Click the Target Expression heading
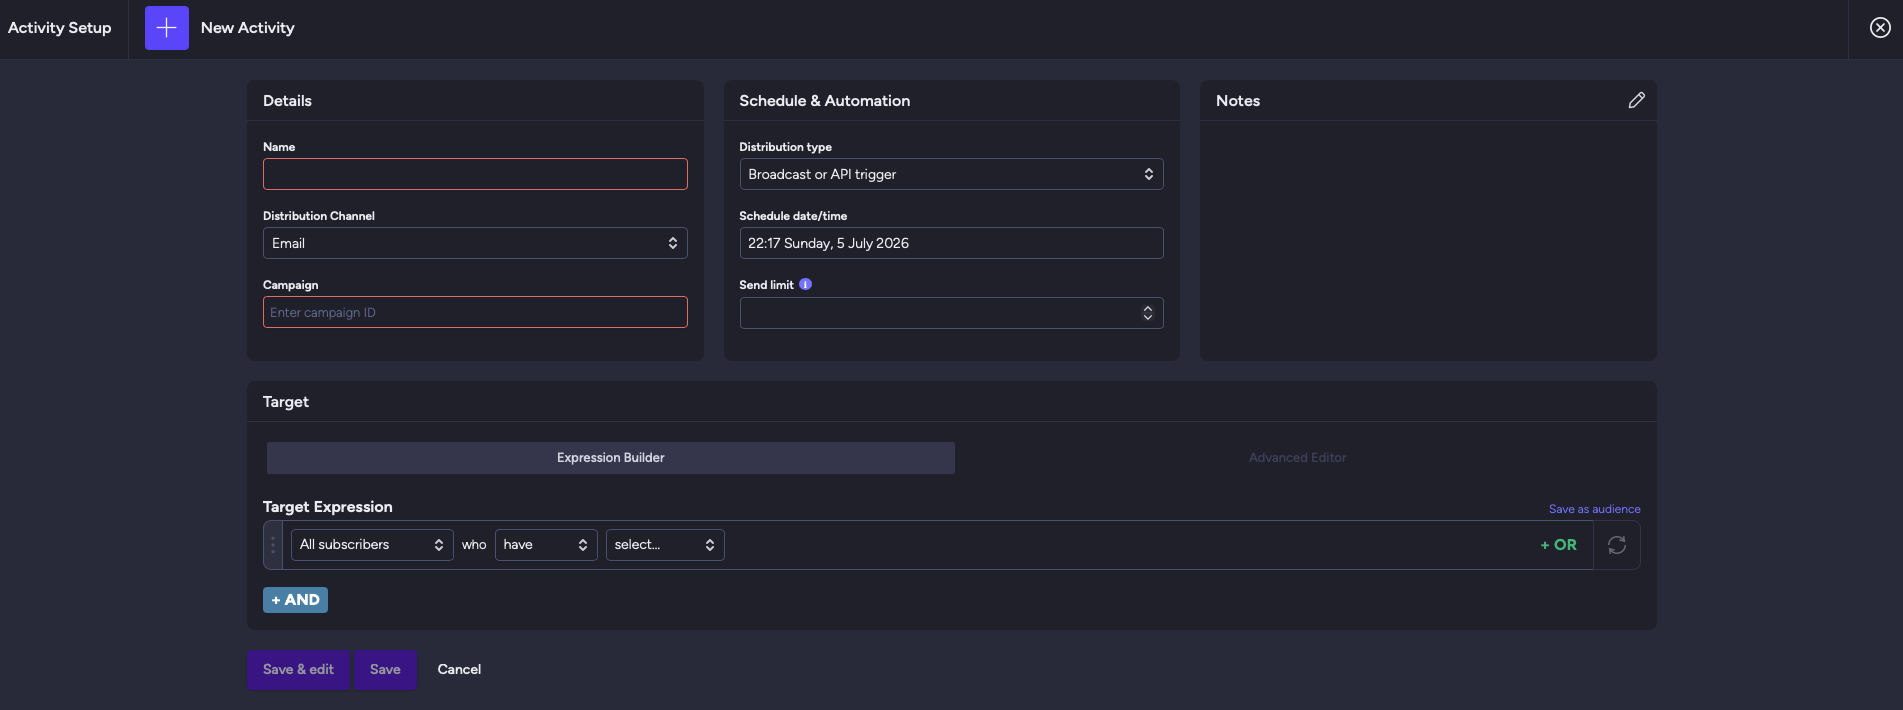This screenshot has height=710, width=1903. point(328,507)
